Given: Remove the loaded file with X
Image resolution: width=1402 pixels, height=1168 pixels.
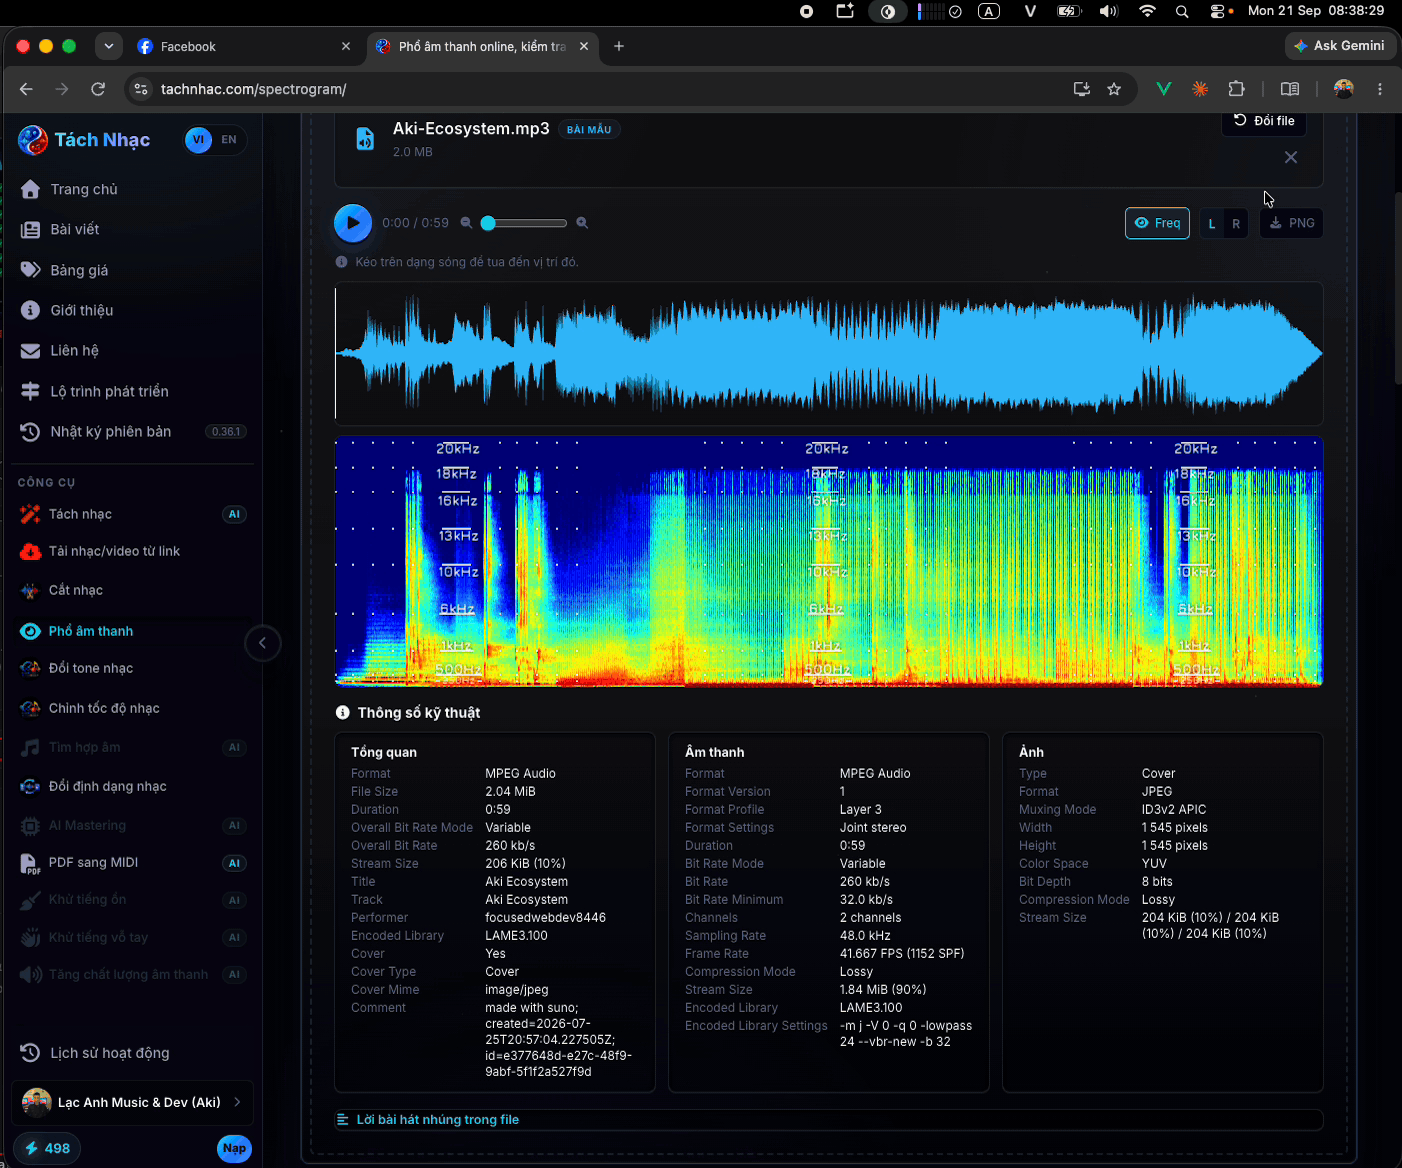Looking at the screenshot, I should tap(1291, 157).
